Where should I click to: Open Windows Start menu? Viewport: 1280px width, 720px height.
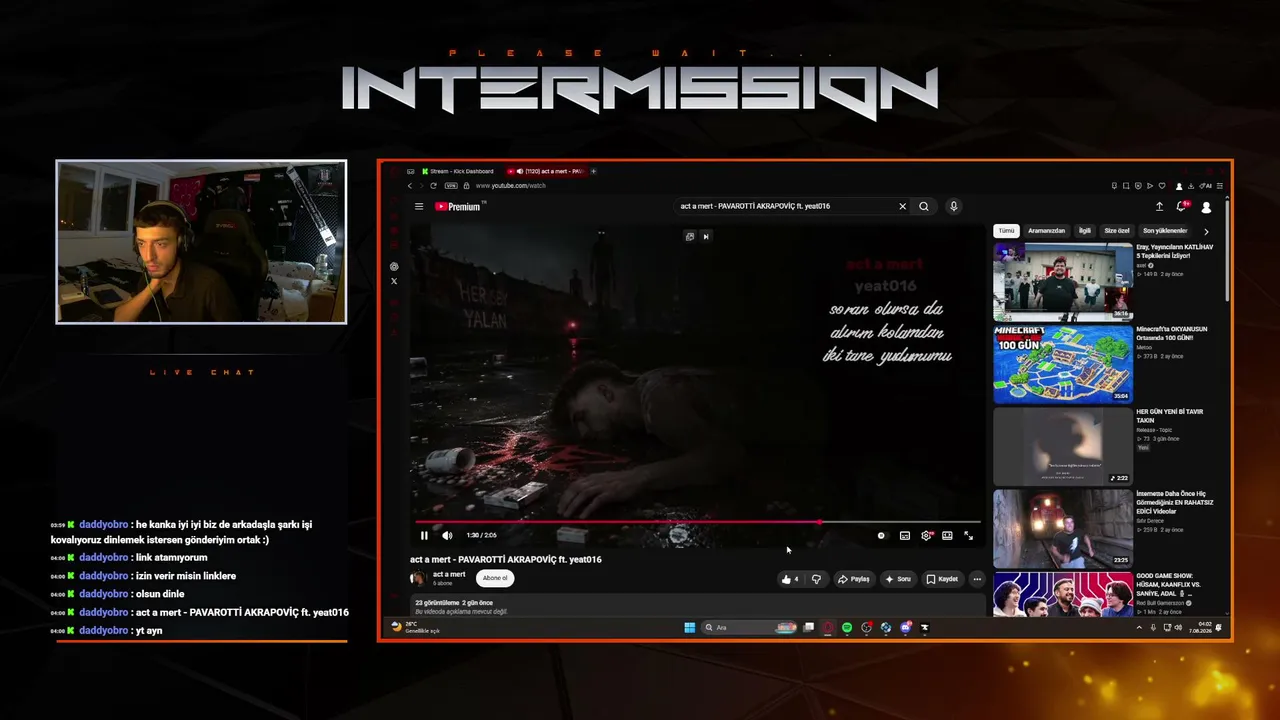click(689, 628)
